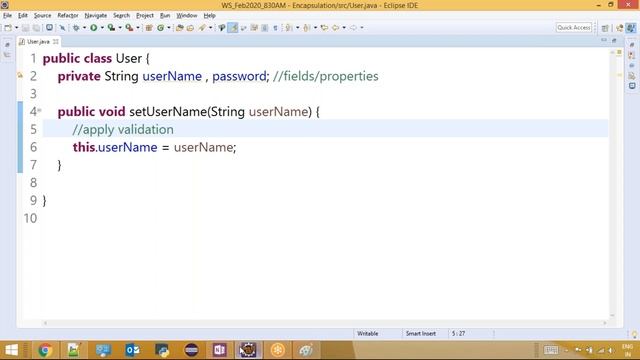Open the Search menu
Screen dimensions: 640x360
click(x=121, y=16)
